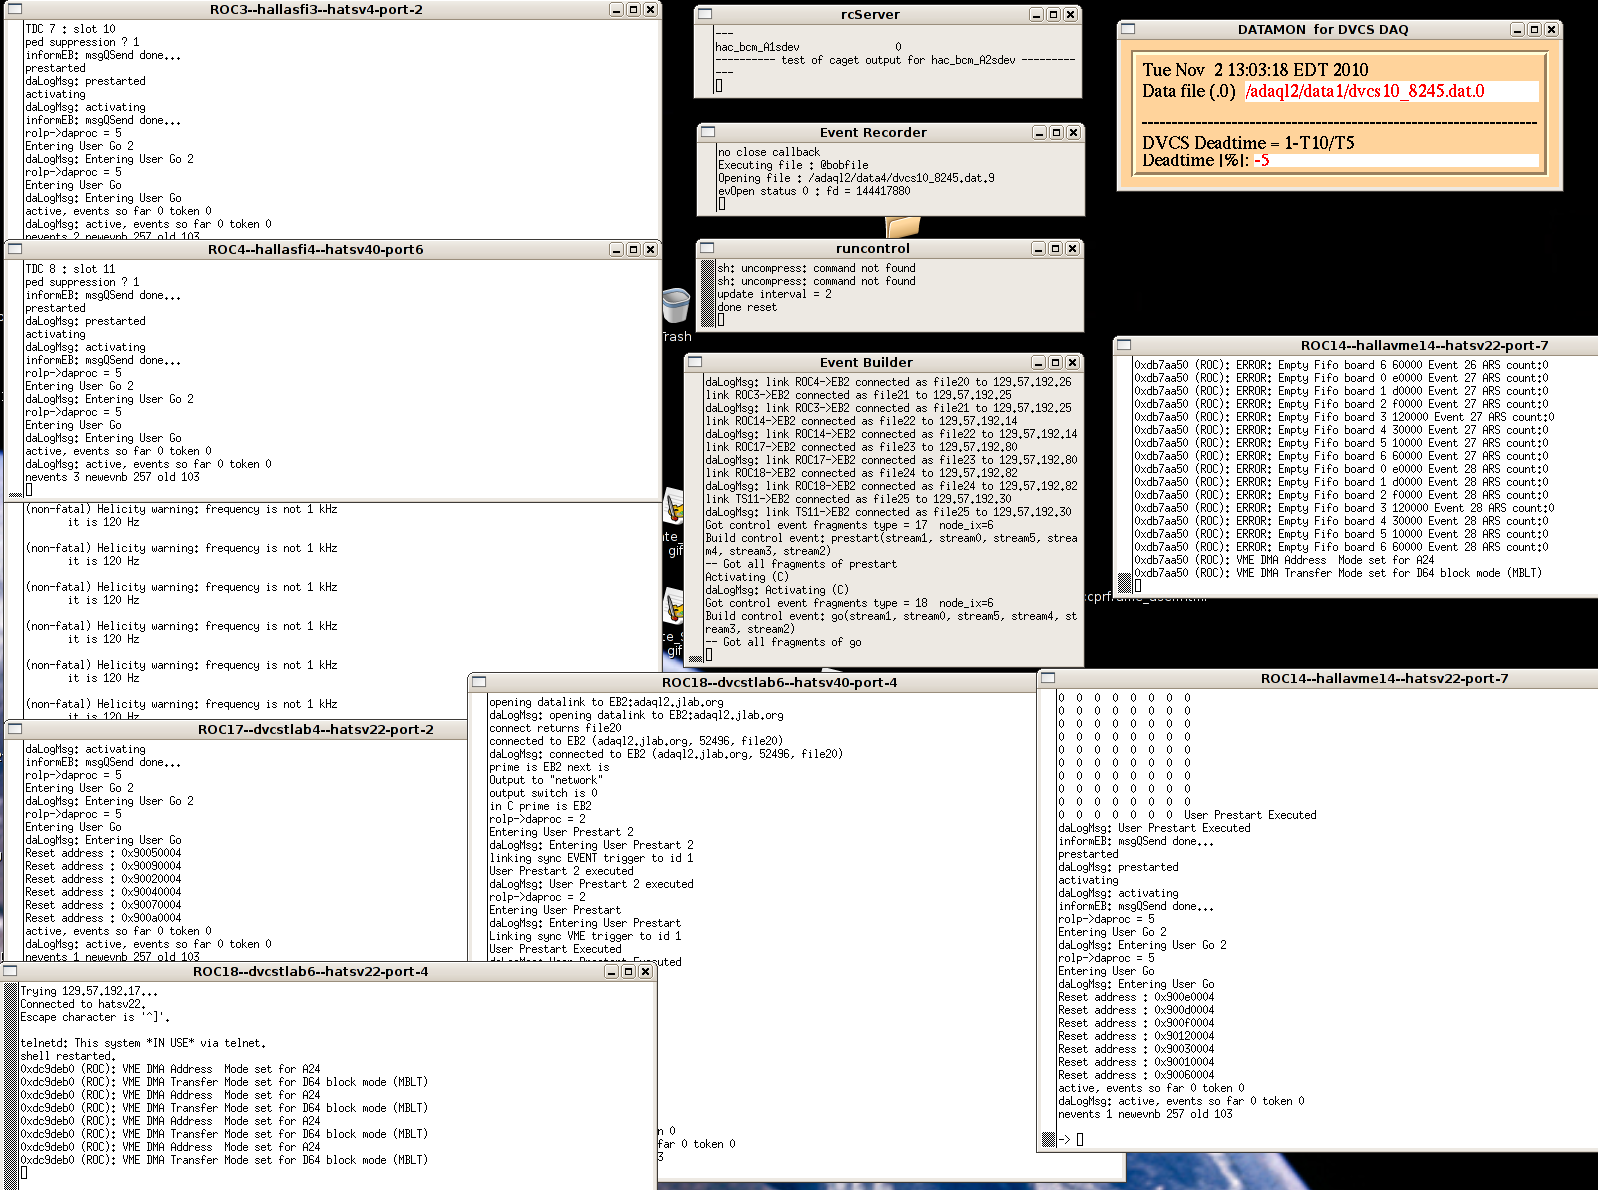Click the scrollbar of ROC14 error log window
Viewport: 1598px width, 1190px height.
pyautogui.click(x=1123, y=474)
